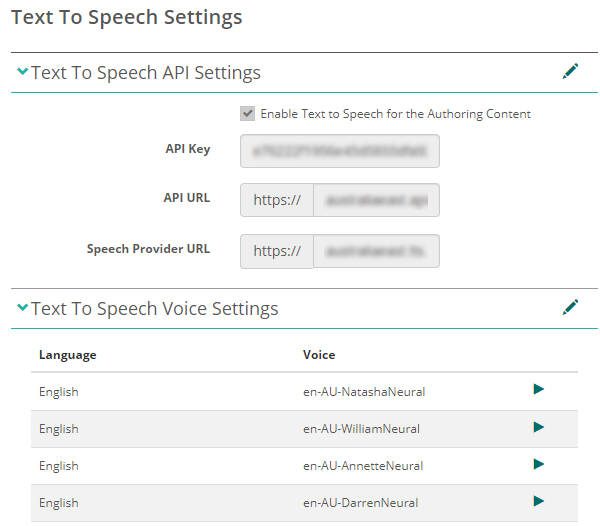Click the Language column header

(68, 355)
